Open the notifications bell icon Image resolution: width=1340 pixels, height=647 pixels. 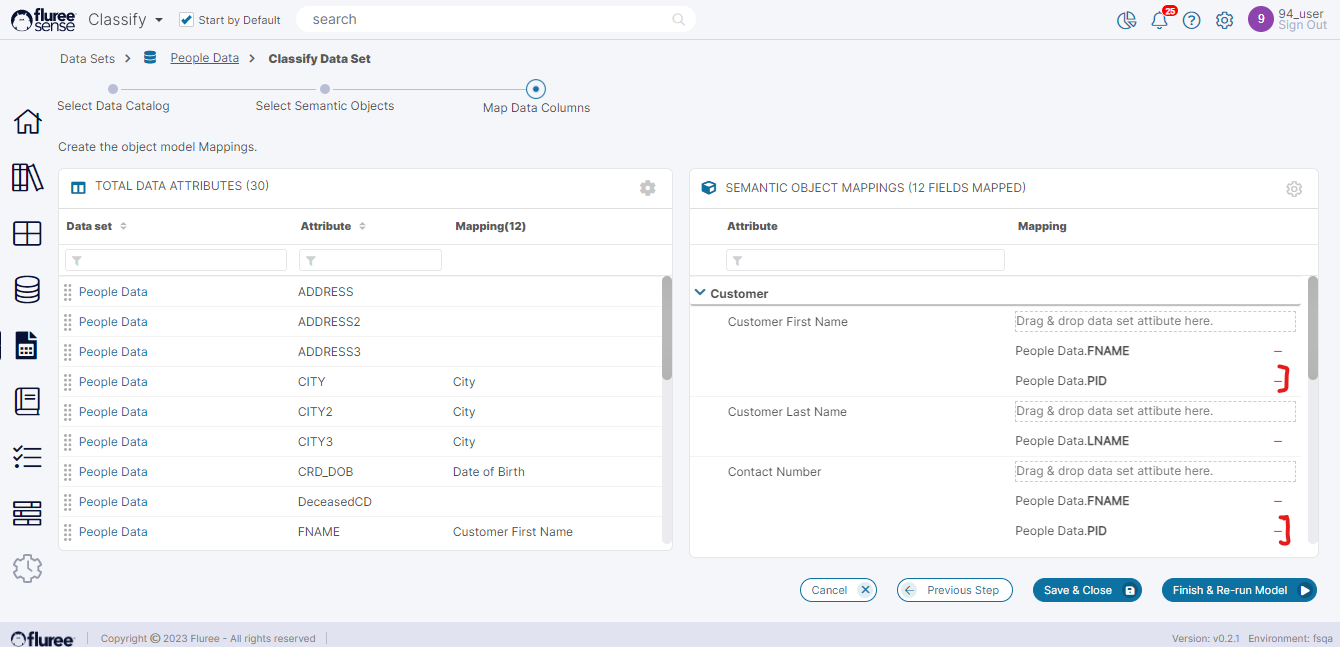coord(1159,20)
